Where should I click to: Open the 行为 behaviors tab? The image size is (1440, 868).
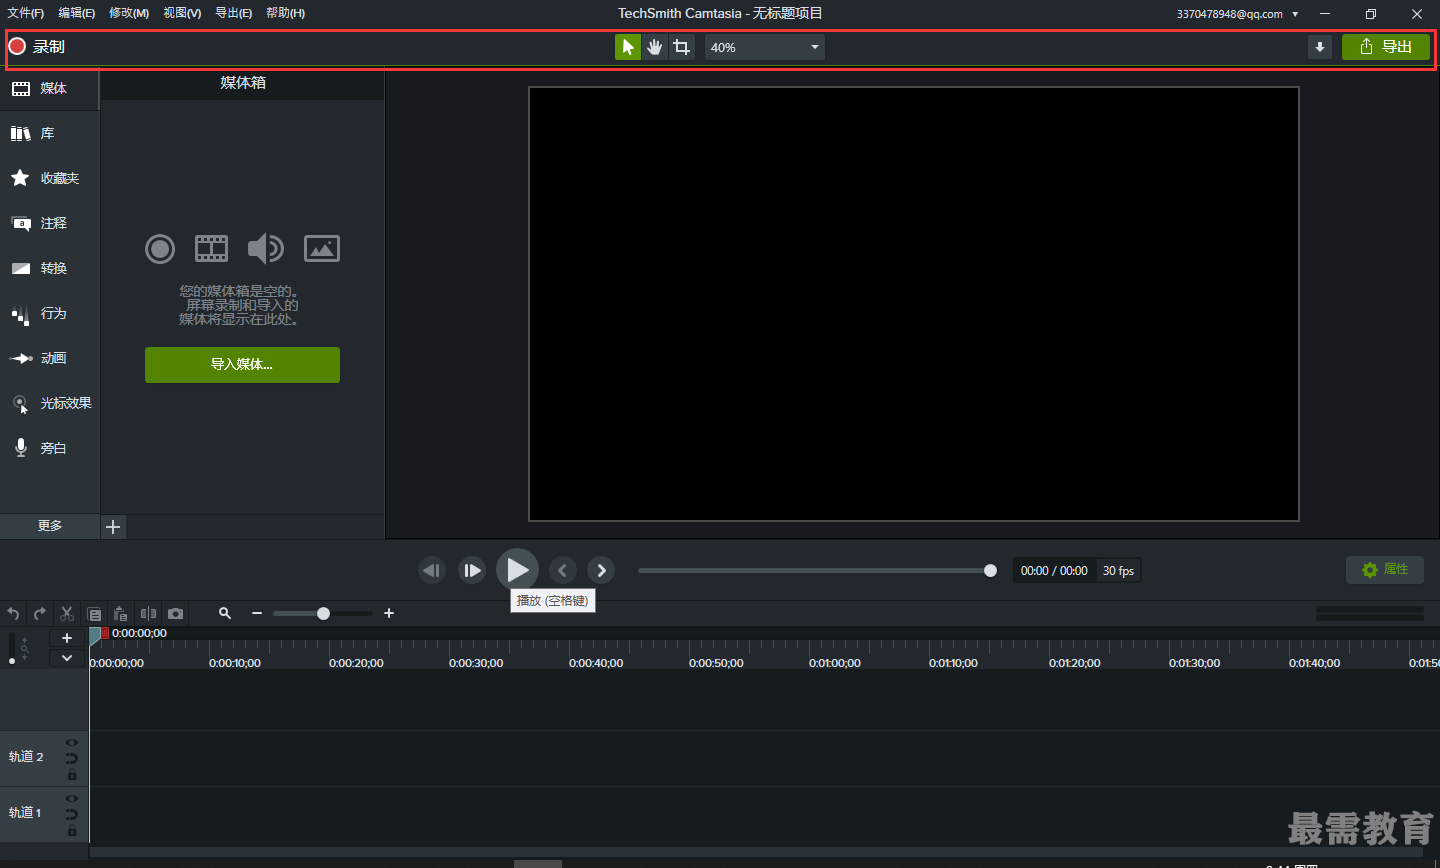coord(49,314)
